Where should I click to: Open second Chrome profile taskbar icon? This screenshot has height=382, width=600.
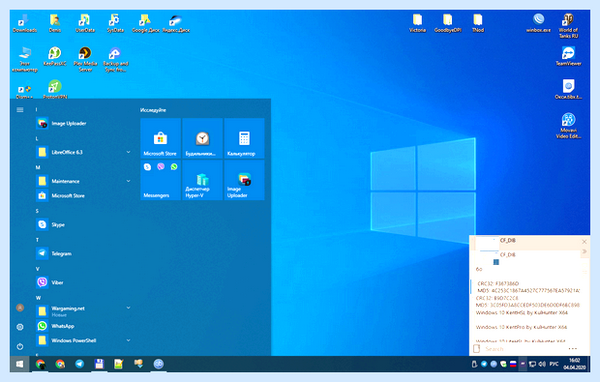(x=60, y=364)
